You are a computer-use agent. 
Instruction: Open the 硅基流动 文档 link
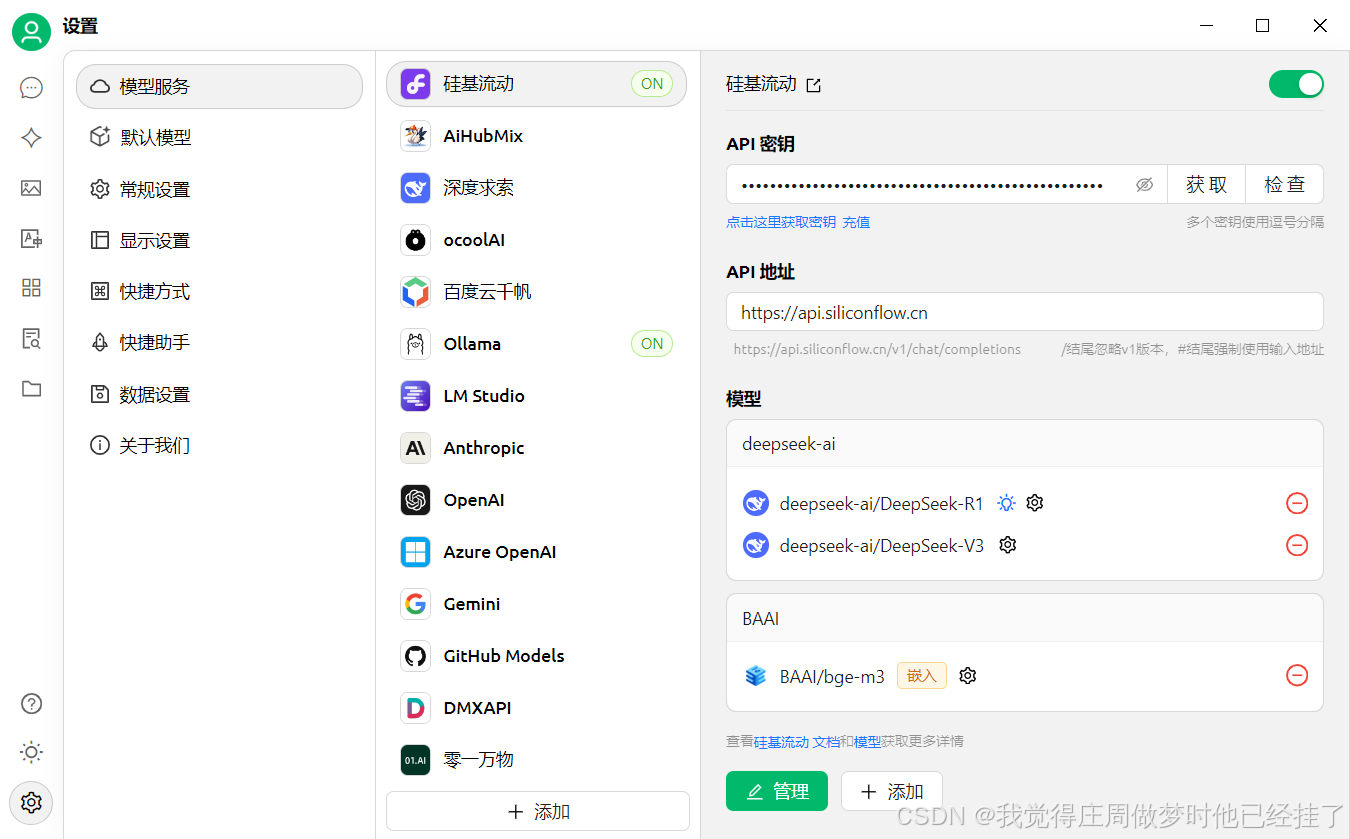[796, 742]
